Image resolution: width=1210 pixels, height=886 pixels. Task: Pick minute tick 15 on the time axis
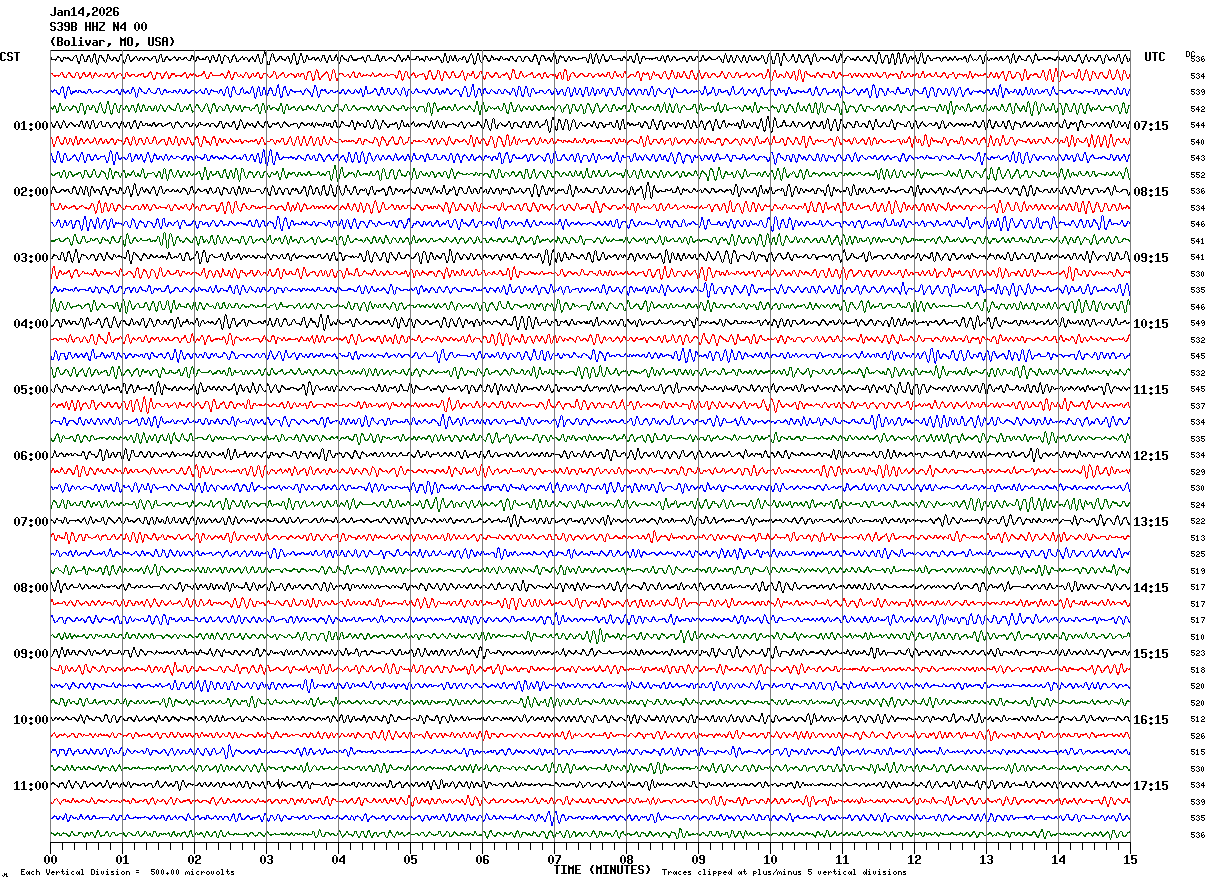(1130, 859)
